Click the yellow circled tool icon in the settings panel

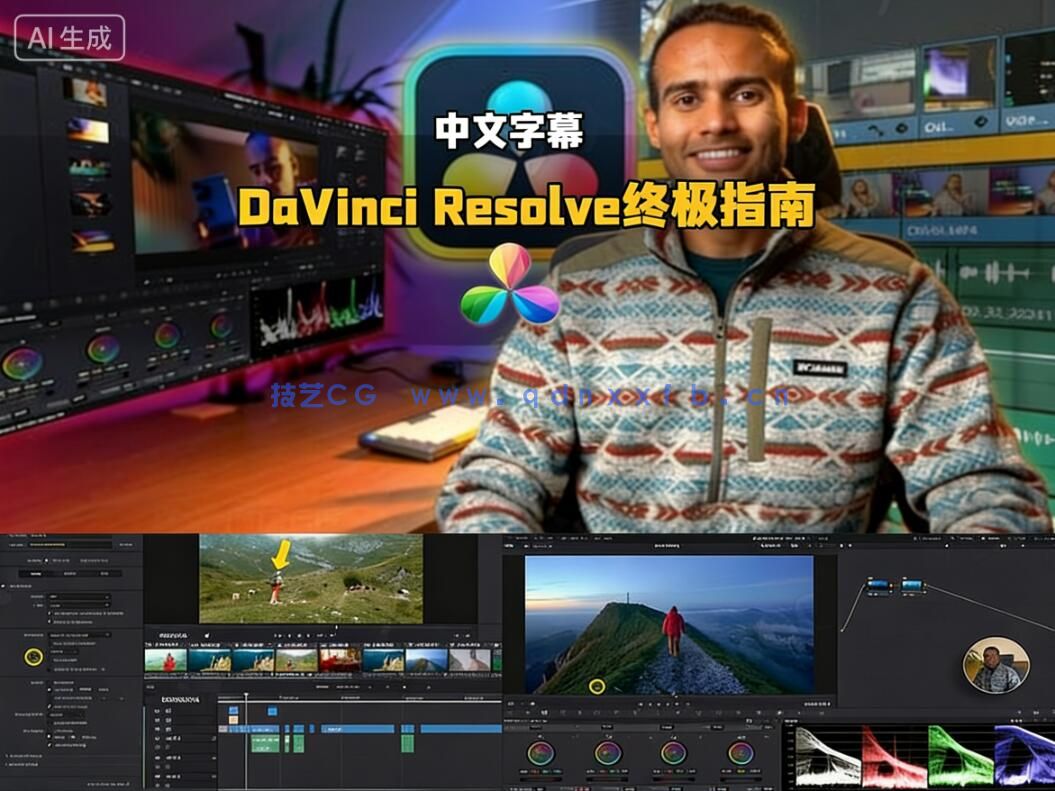(32, 656)
